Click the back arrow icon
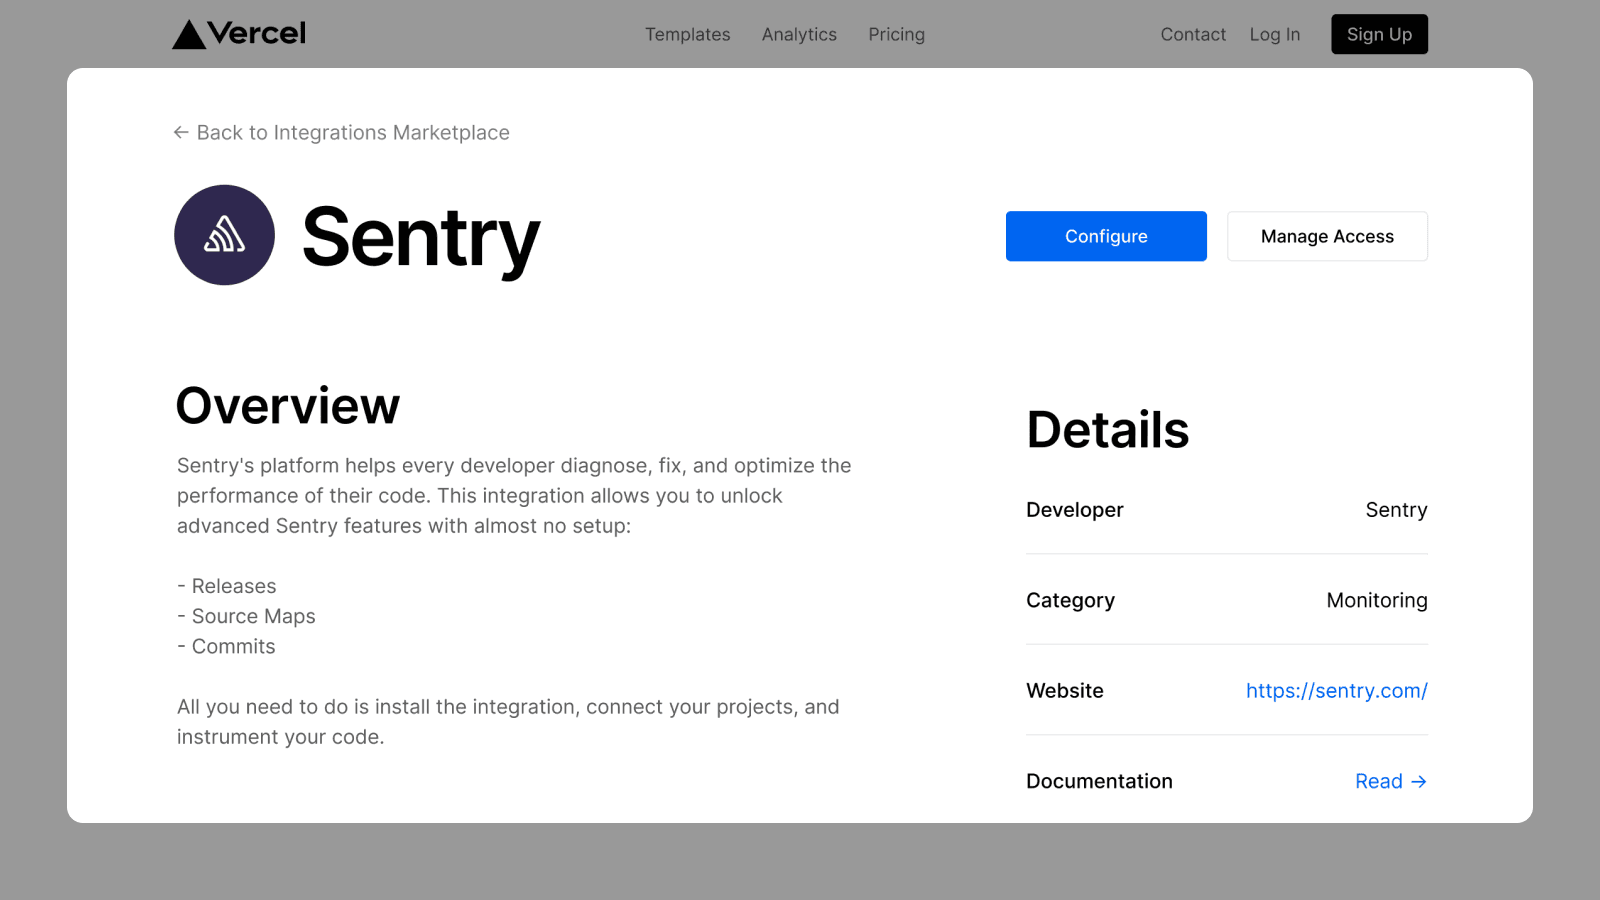This screenshot has width=1600, height=900. coord(181,132)
